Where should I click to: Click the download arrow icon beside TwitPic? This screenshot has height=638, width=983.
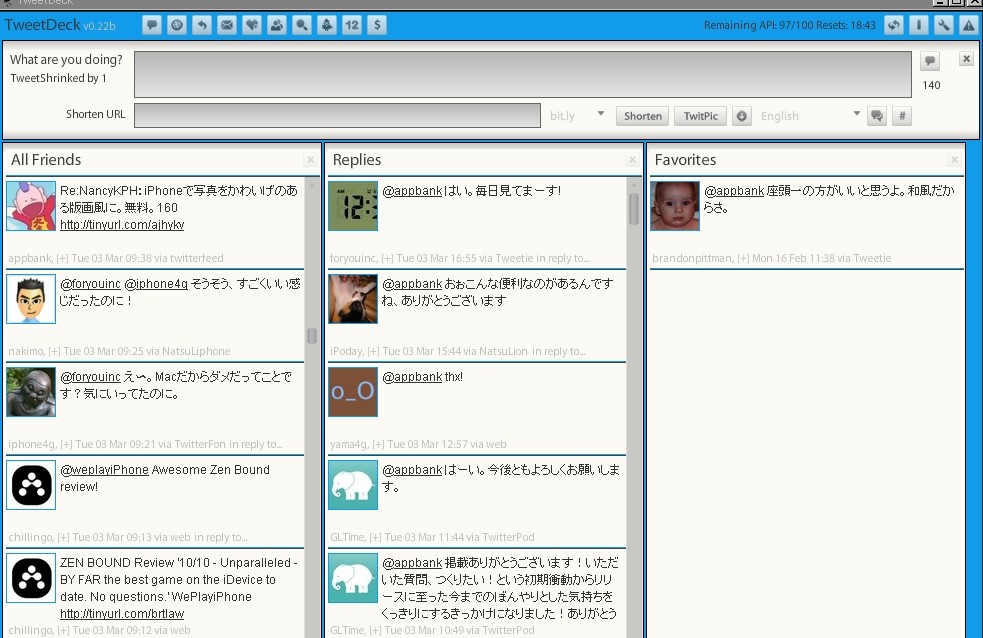(742, 116)
